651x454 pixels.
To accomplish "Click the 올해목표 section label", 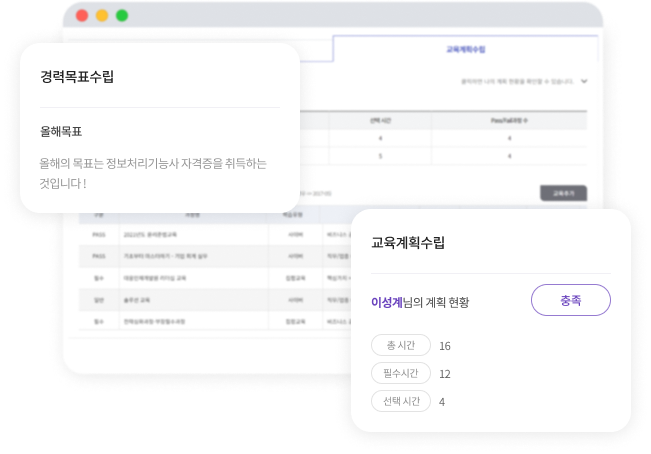I will [61, 131].
